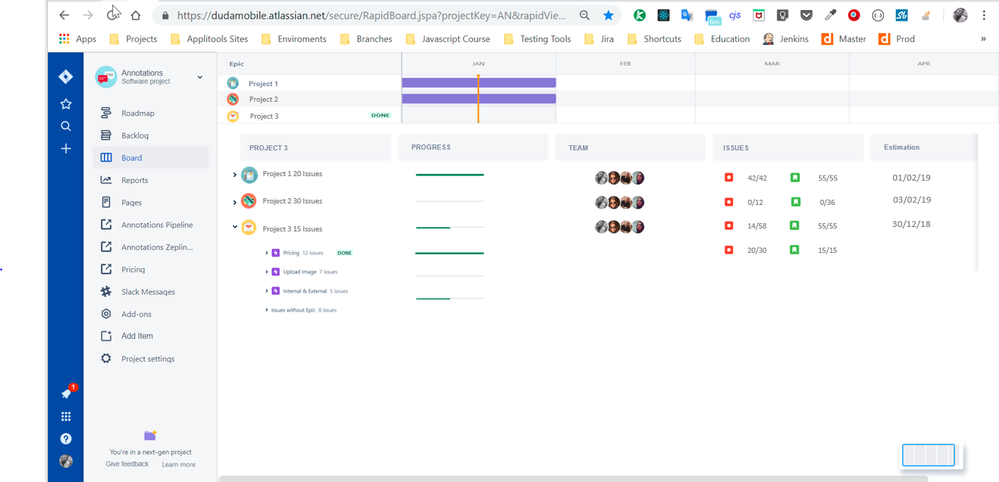Click the bookmark star in the address bar
Screen dimensions: 999x482
click(x=608, y=15)
